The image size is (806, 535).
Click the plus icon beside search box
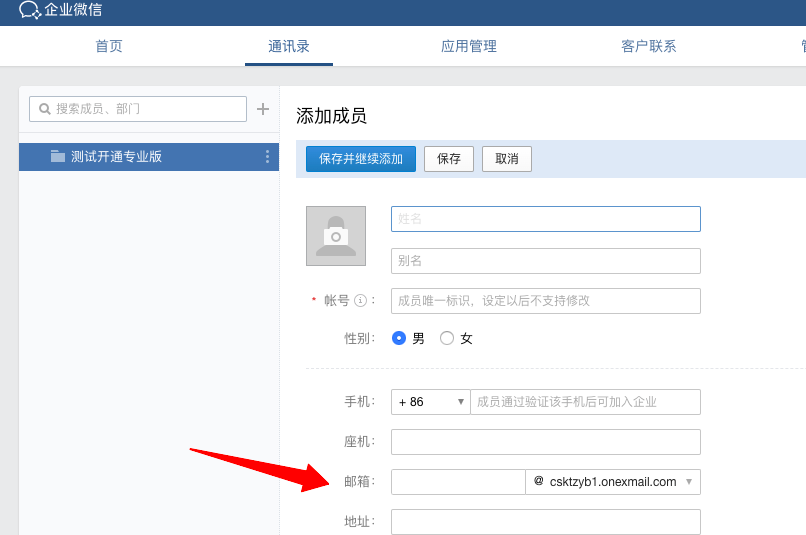[263, 109]
